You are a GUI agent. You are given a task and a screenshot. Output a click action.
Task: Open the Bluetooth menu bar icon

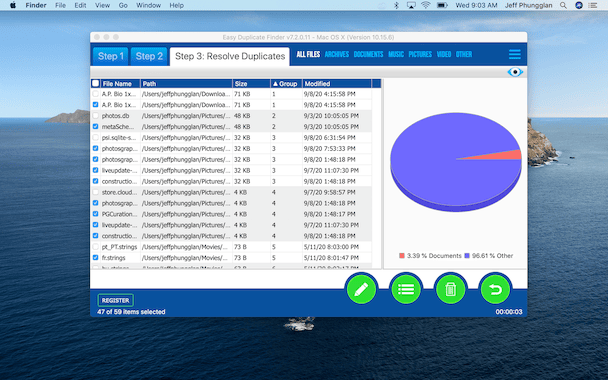pyautogui.click(x=396, y=5)
